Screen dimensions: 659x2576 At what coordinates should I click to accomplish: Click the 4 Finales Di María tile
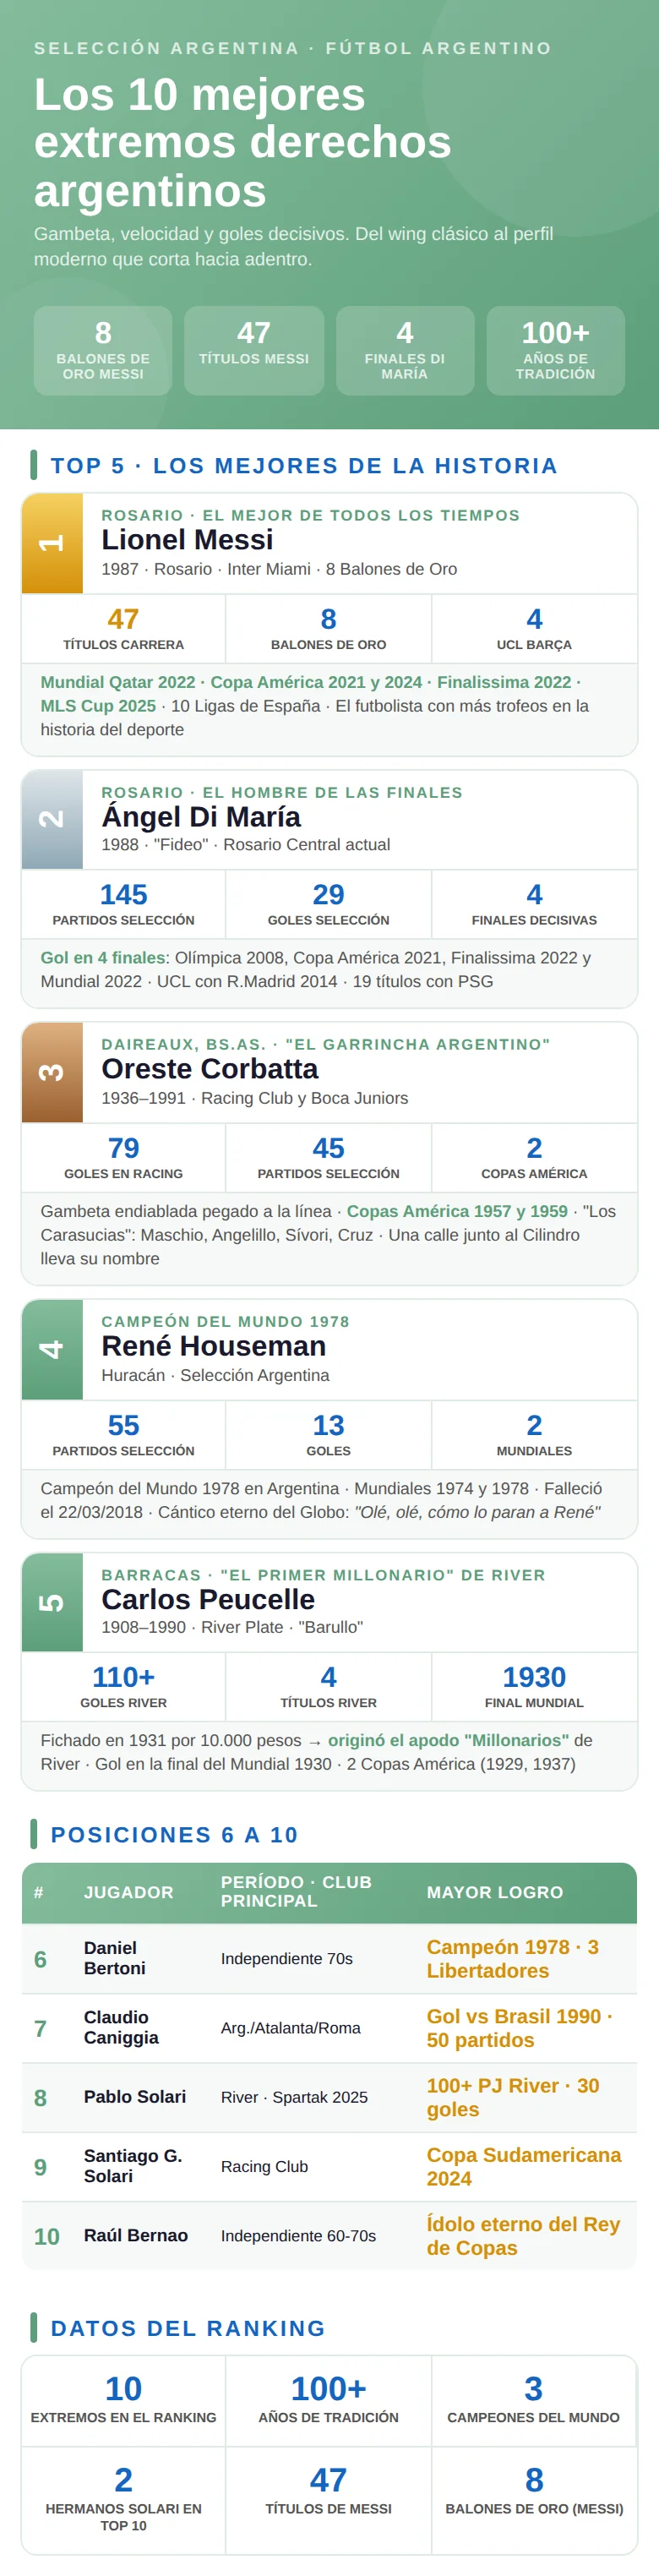point(405,350)
